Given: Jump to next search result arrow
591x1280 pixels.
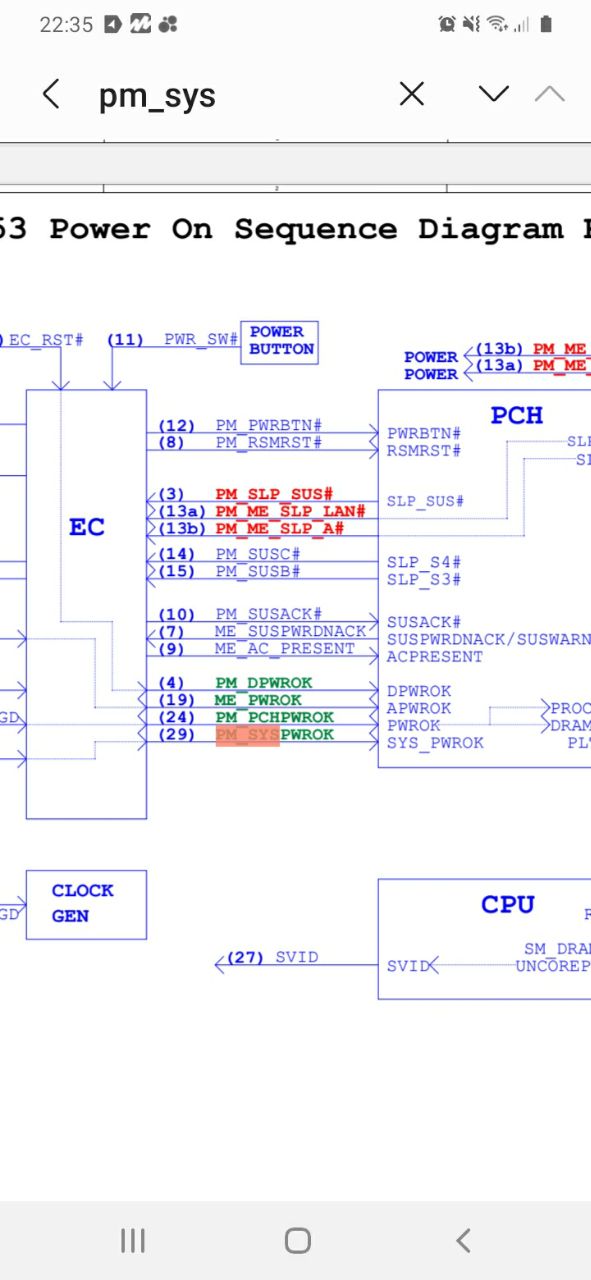Looking at the screenshot, I should [x=494, y=94].
